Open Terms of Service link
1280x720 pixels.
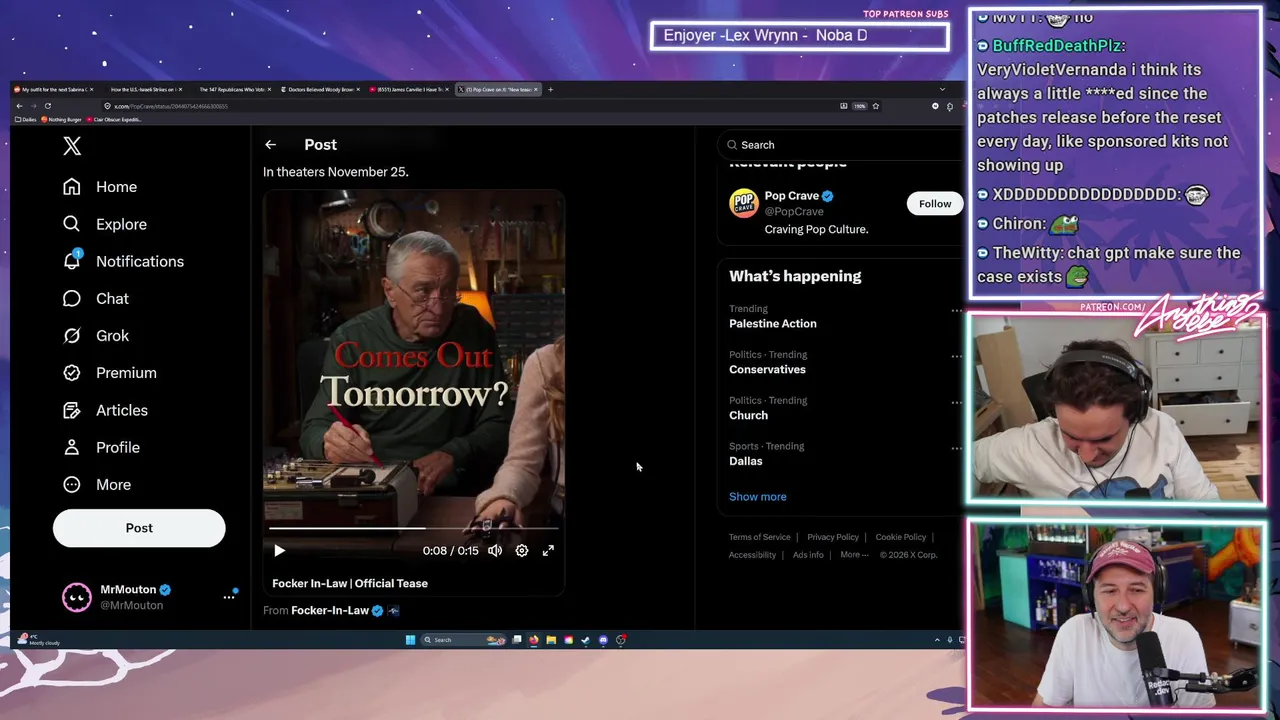pos(759,537)
